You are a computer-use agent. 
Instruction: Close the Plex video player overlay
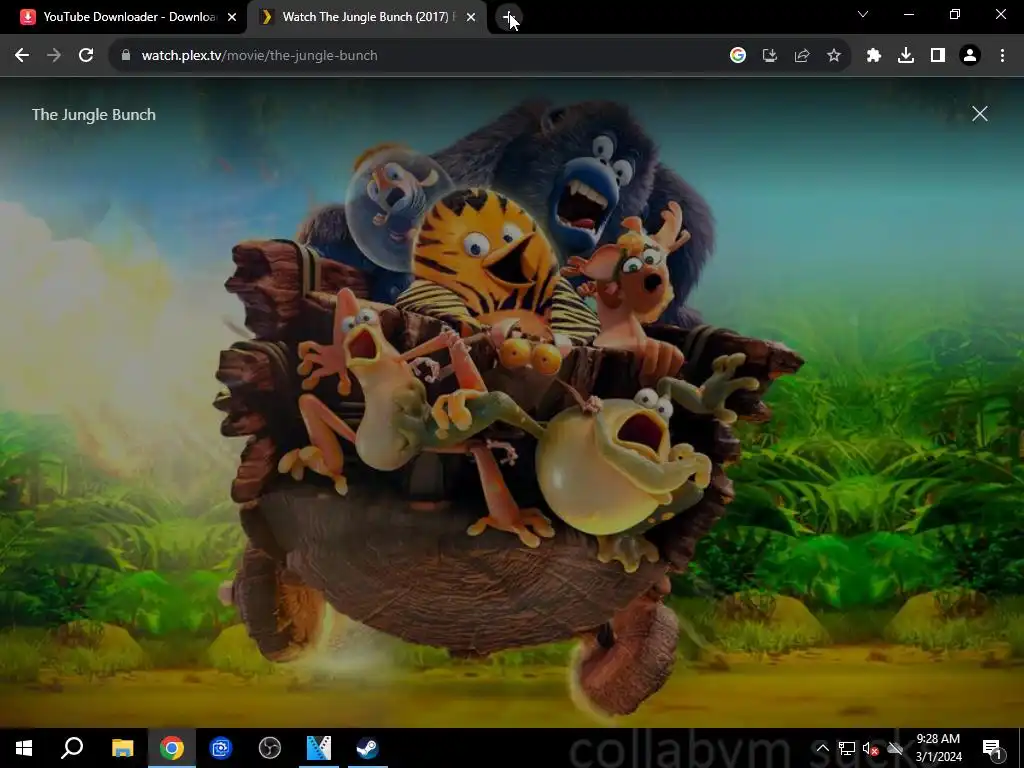pos(979,114)
